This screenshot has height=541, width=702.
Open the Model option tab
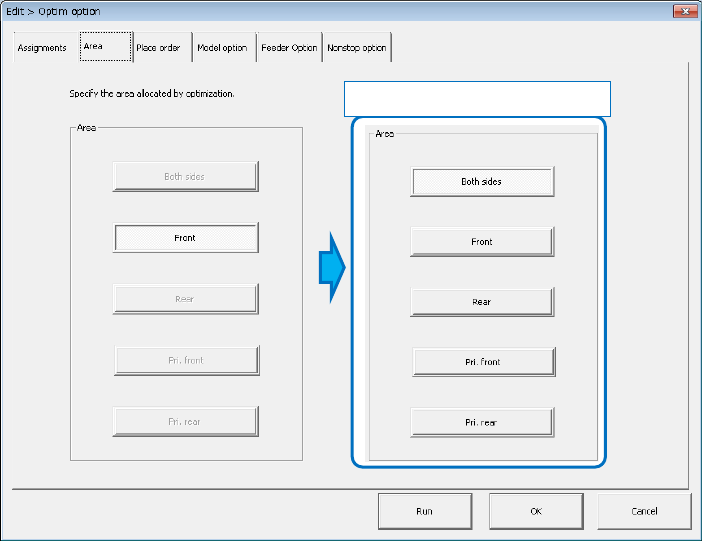point(224,47)
